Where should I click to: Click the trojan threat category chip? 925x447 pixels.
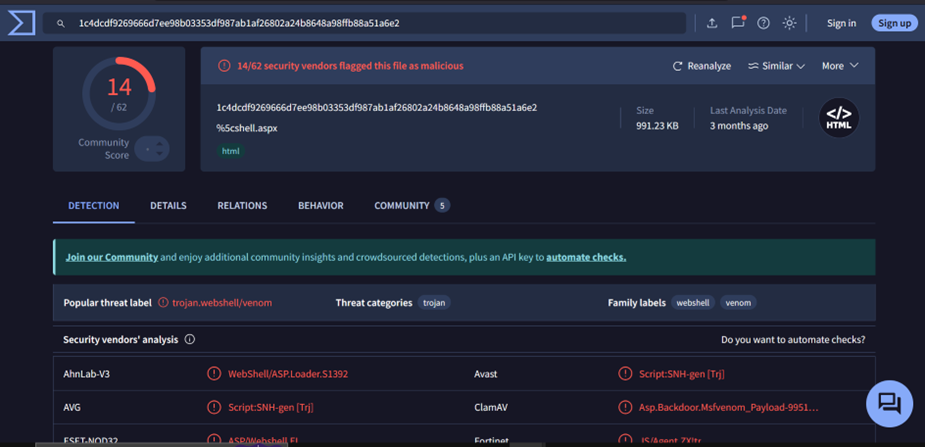click(x=434, y=303)
